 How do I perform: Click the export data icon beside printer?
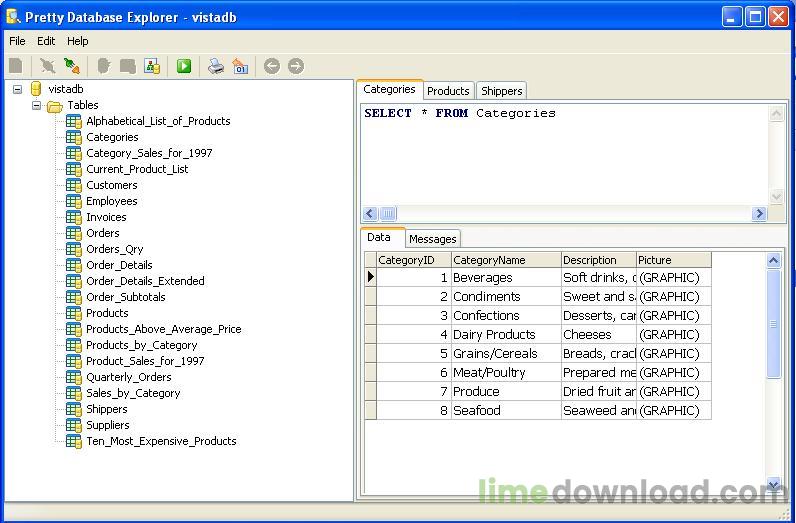tap(239, 66)
